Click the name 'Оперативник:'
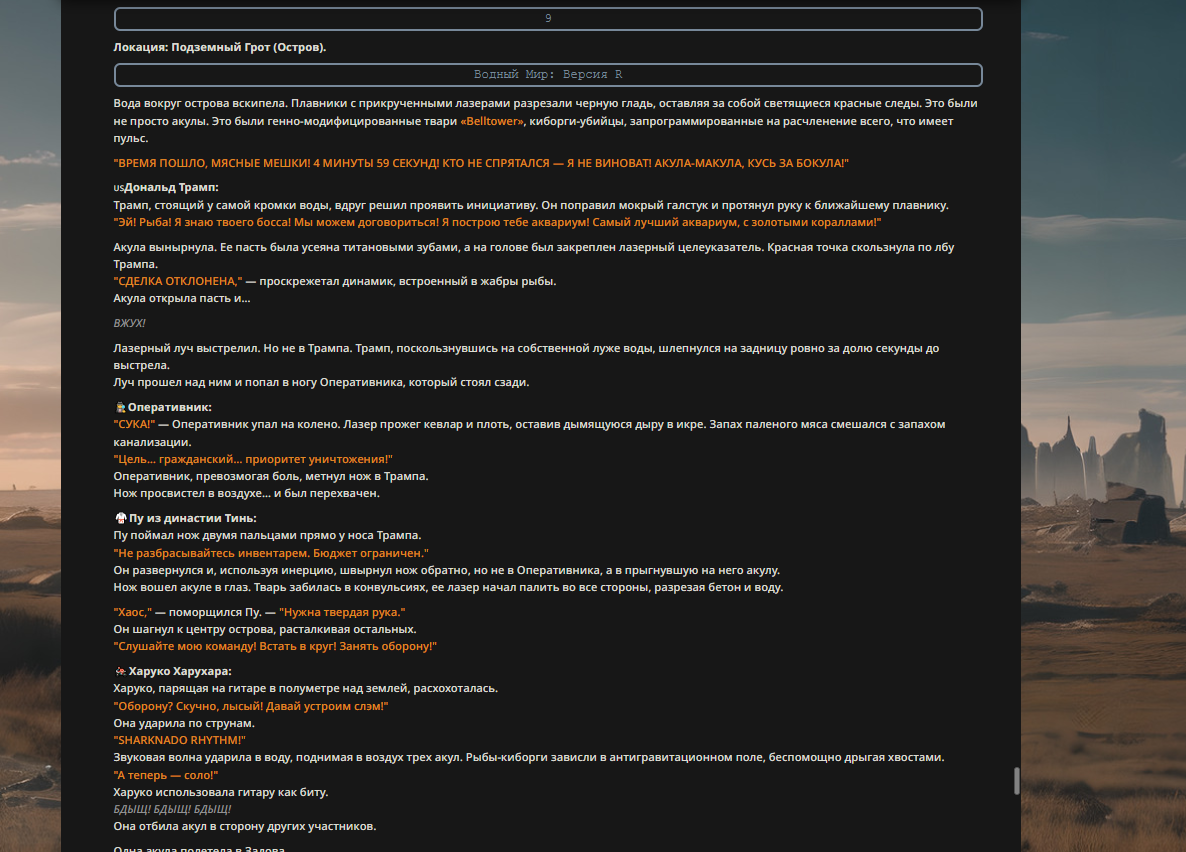1186x852 pixels. pyautogui.click(x=169, y=408)
